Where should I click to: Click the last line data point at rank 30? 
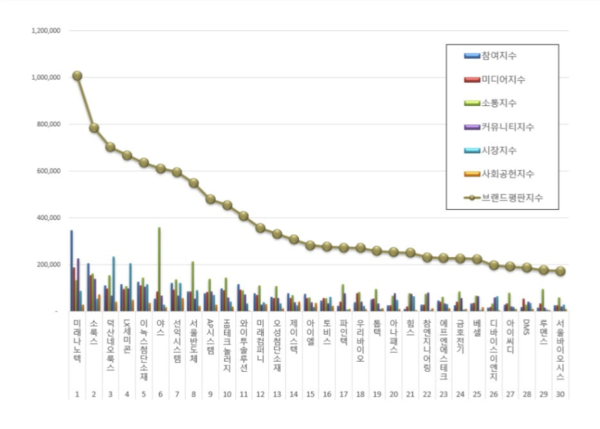561,271
